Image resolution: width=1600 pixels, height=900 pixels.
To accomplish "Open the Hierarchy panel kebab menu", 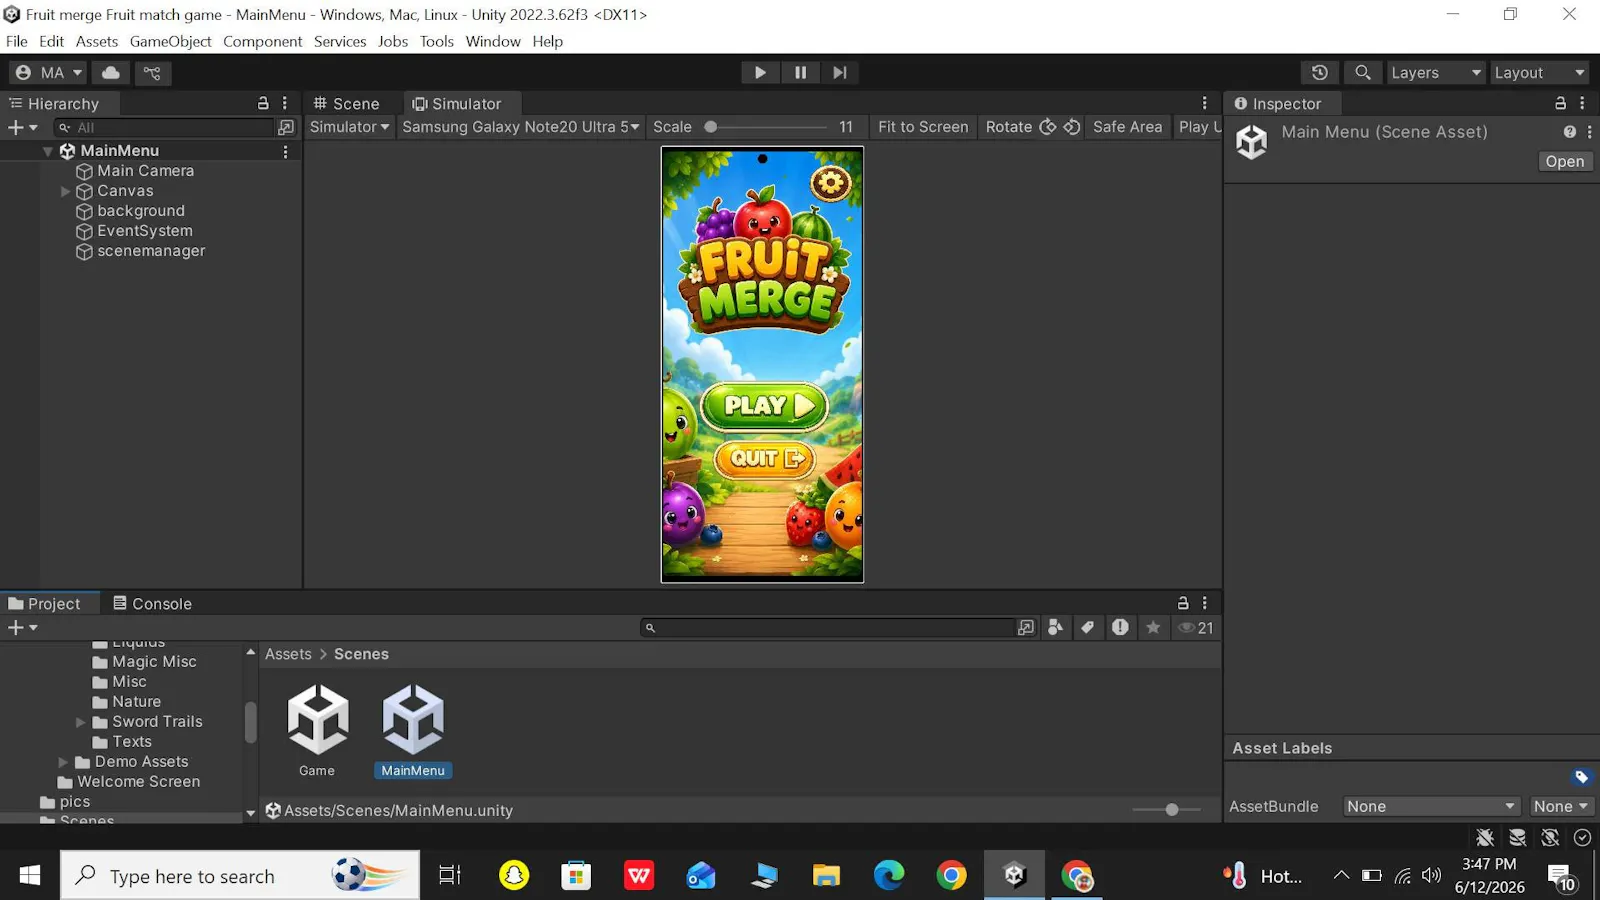I will pos(285,103).
